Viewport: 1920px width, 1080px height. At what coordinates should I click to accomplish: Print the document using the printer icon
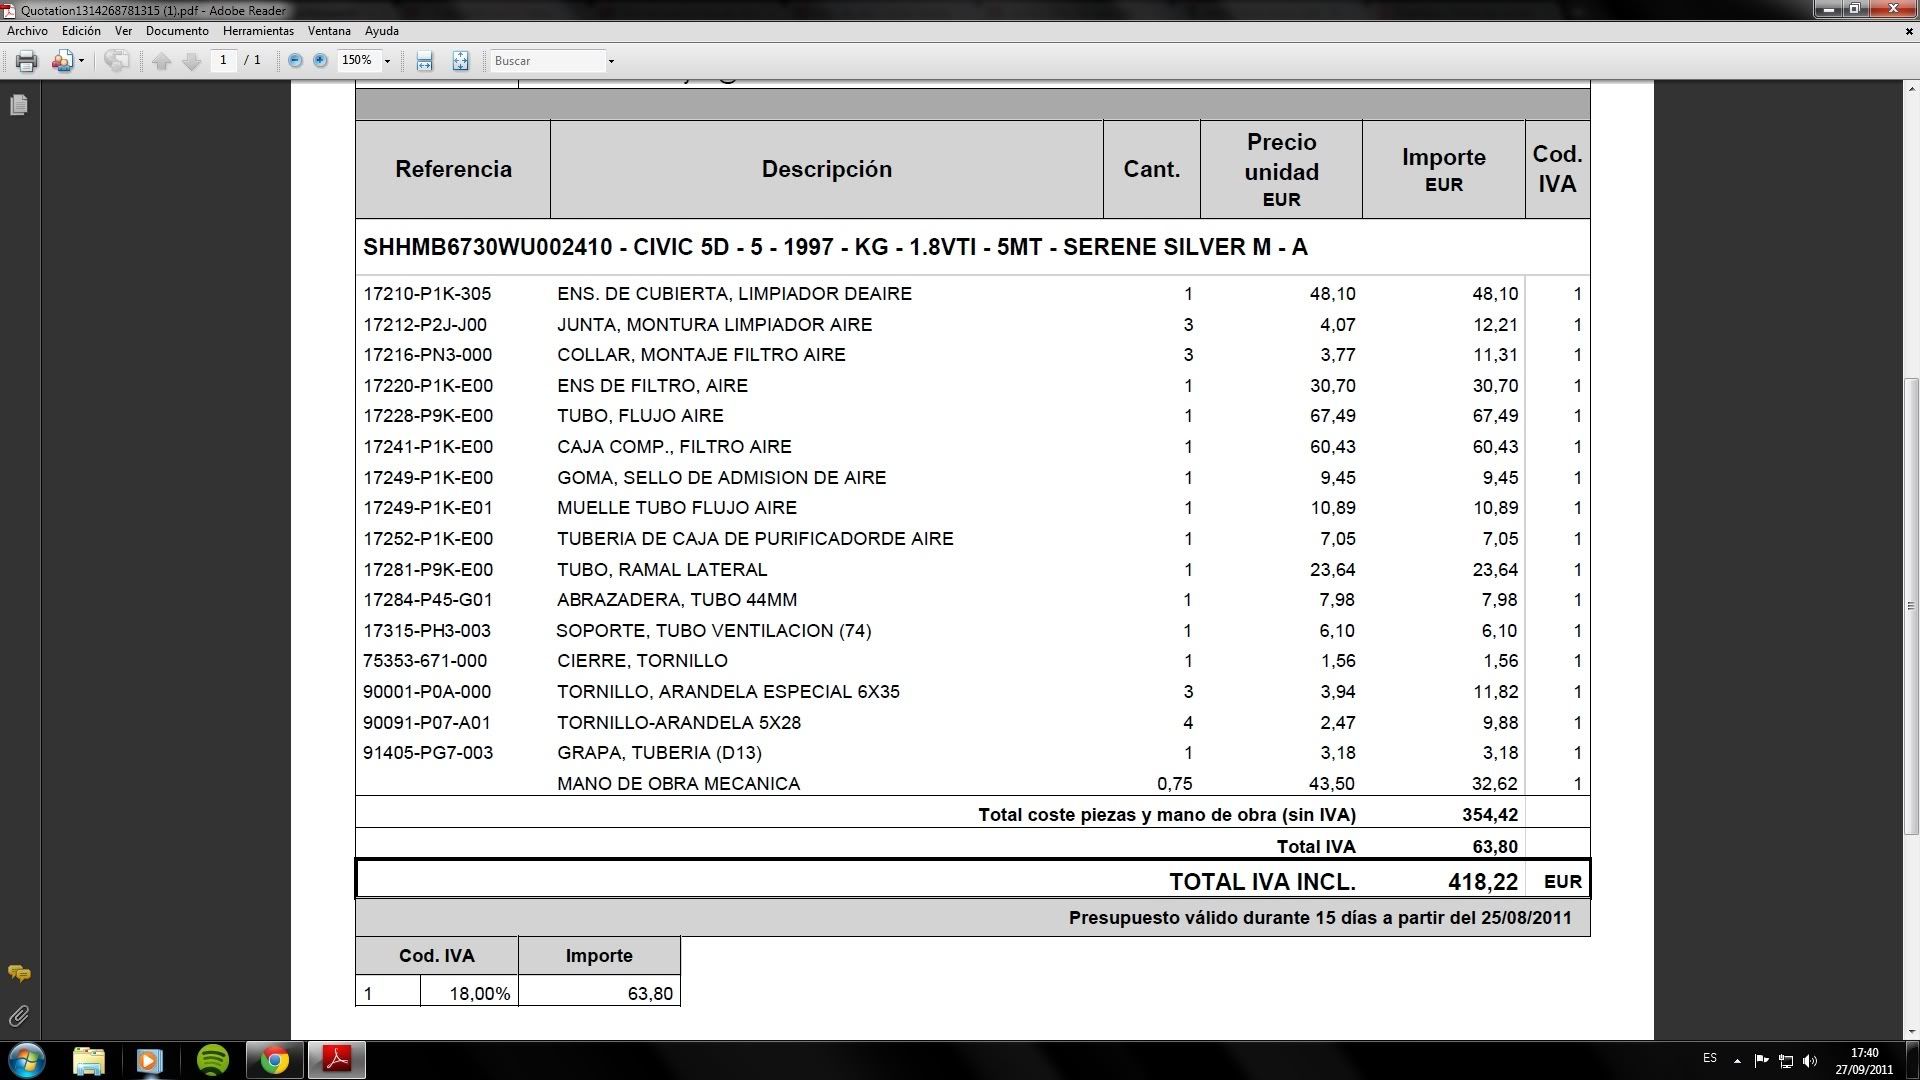point(27,61)
